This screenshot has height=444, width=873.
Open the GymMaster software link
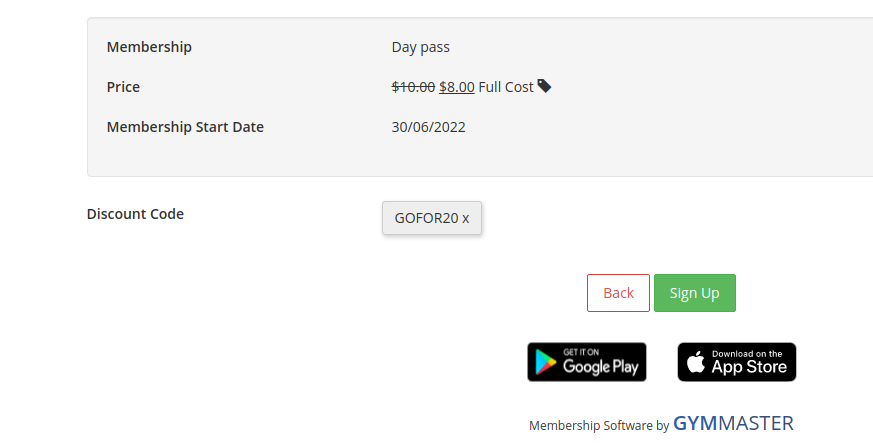733,423
